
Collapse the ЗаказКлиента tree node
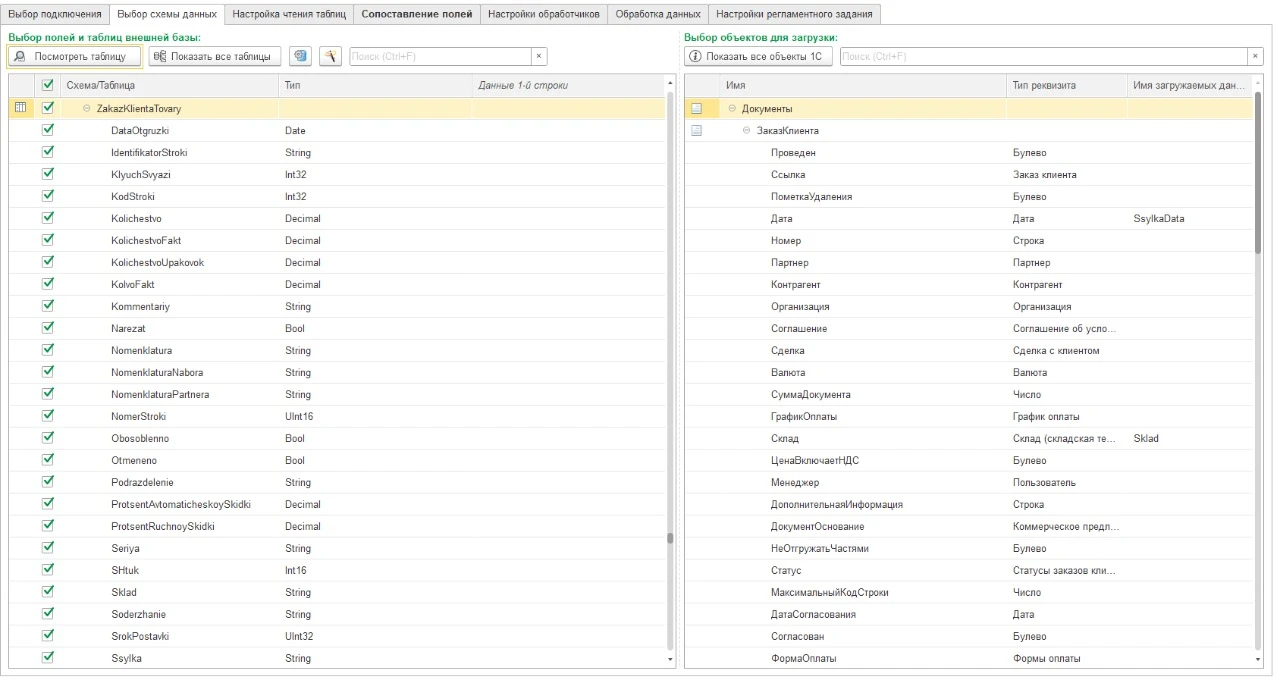tap(747, 130)
